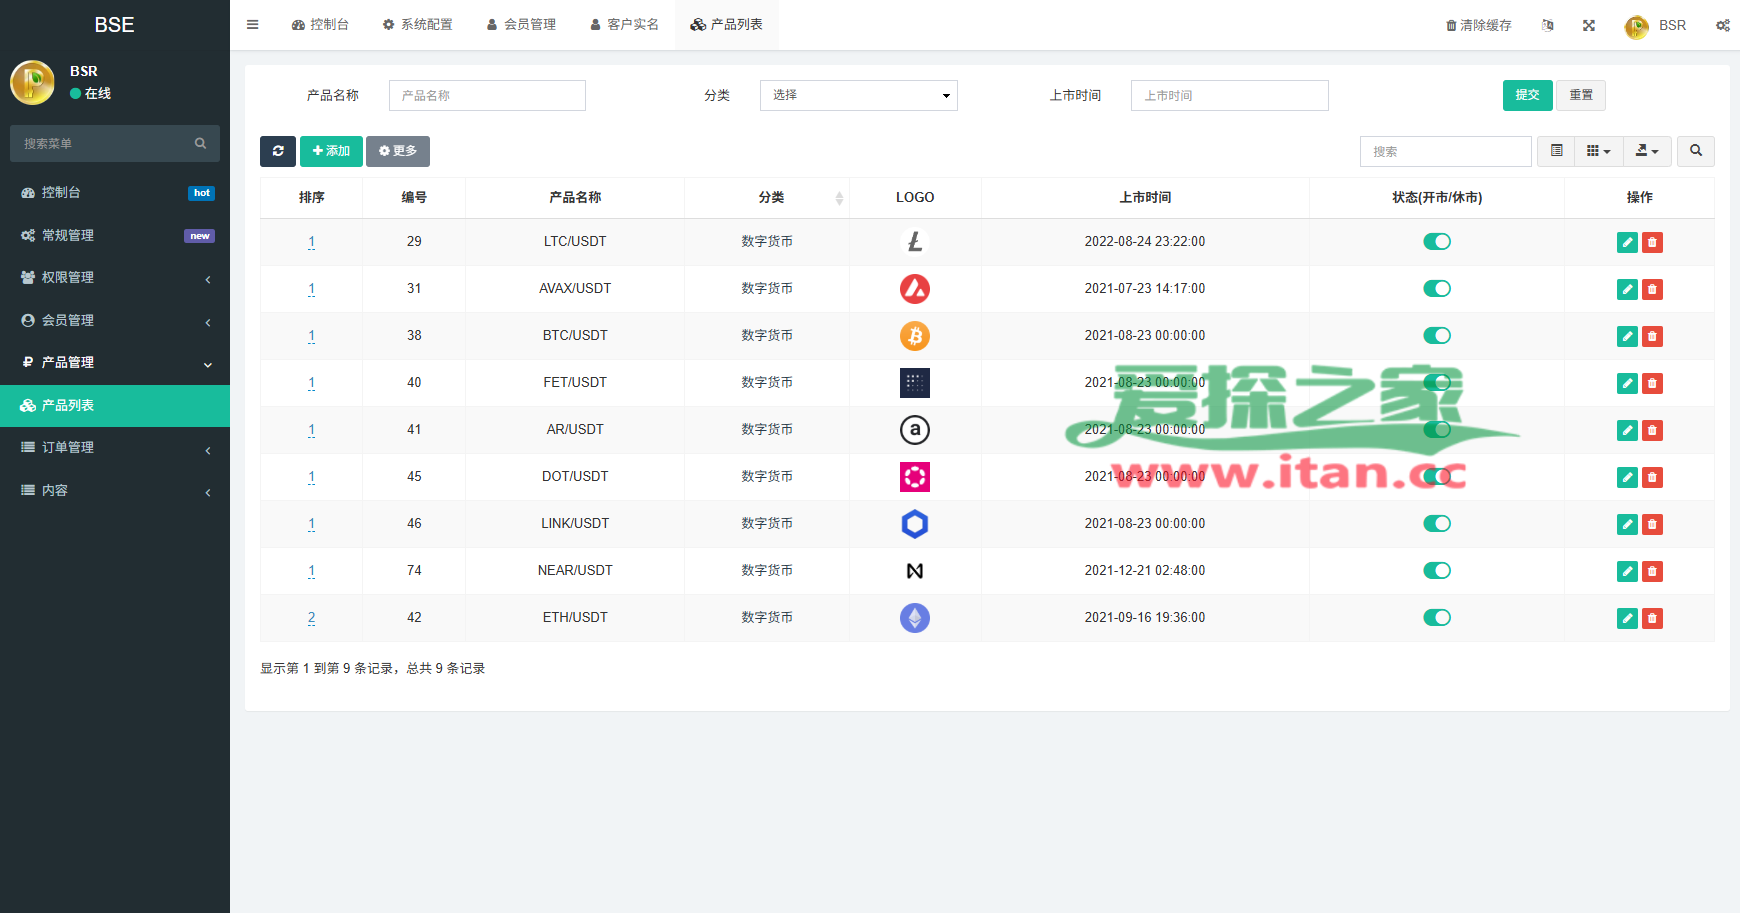
Task: Click the edit pencil icon for ETH/USDT
Action: [1627, 618]
